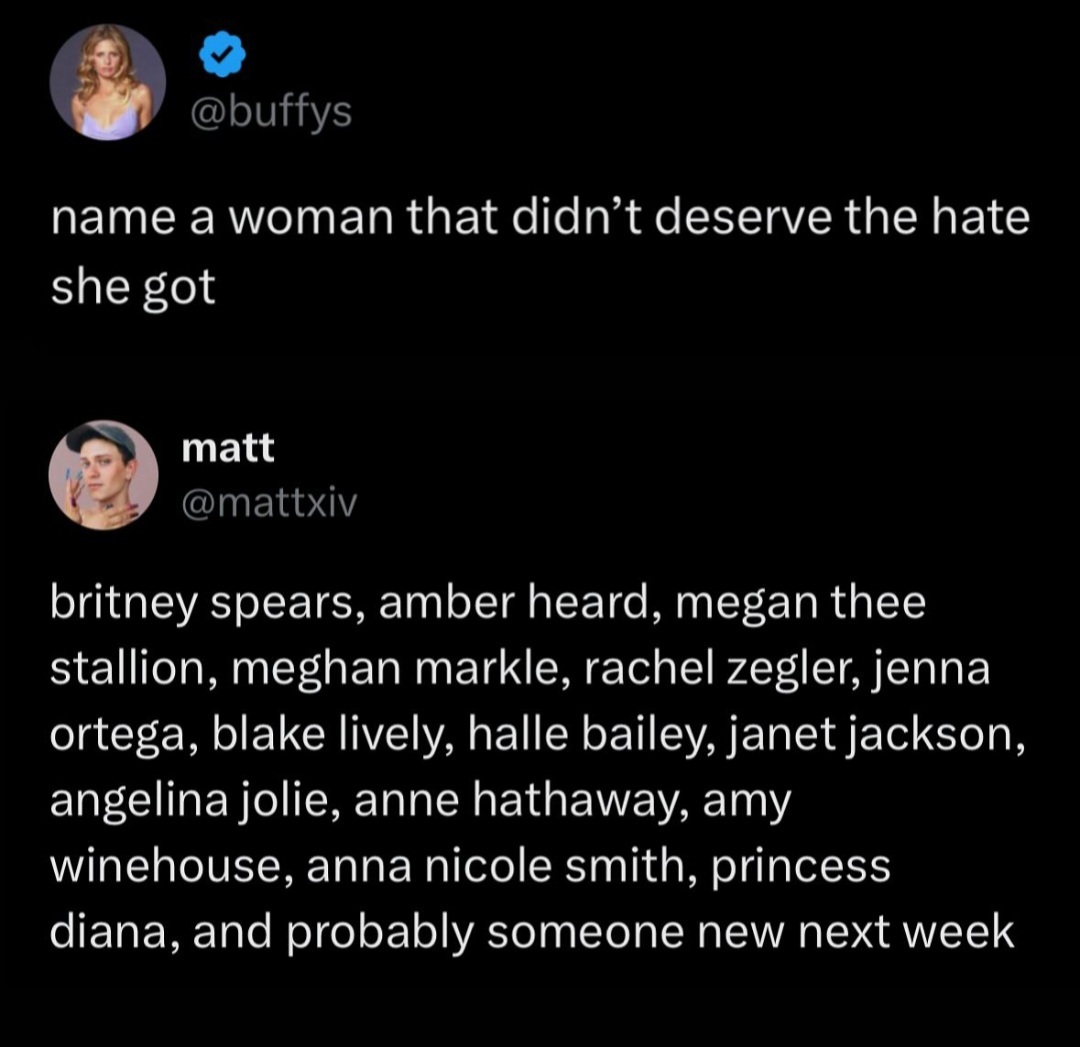Screen dimensions: 1080x1047
Task: Click the words "she got" in the post
Action: (133, 288)
